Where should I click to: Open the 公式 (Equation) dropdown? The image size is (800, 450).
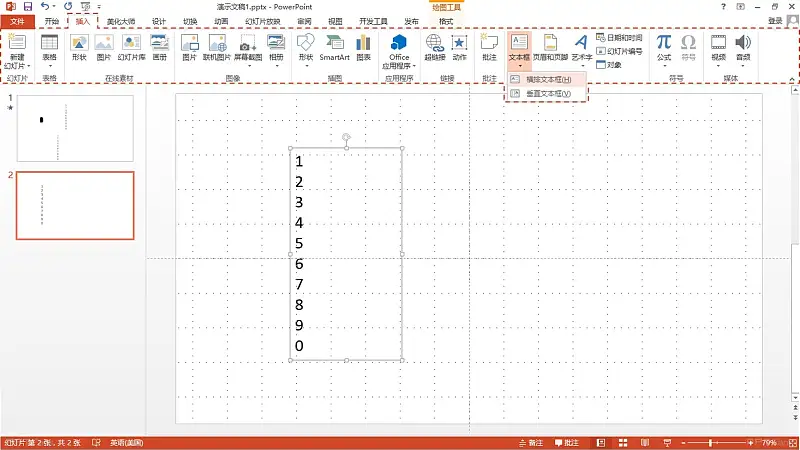pyautogui.click(x=664, y=66)
